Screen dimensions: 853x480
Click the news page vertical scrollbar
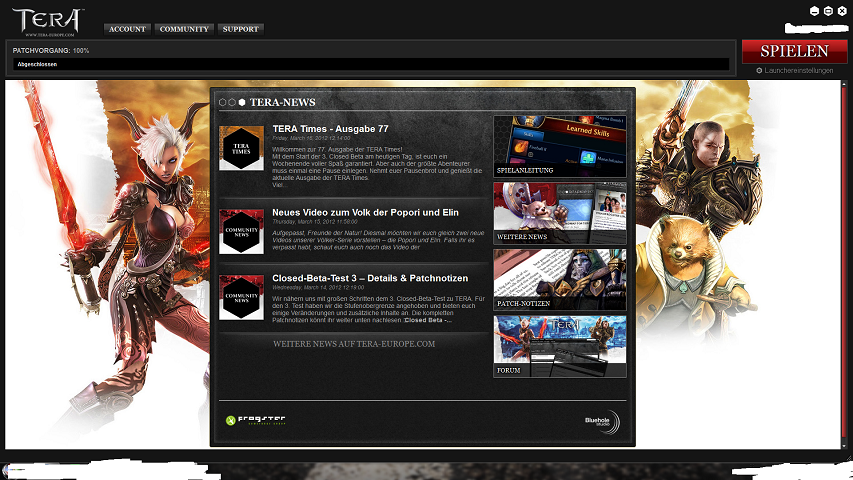(x=844, y=264)
